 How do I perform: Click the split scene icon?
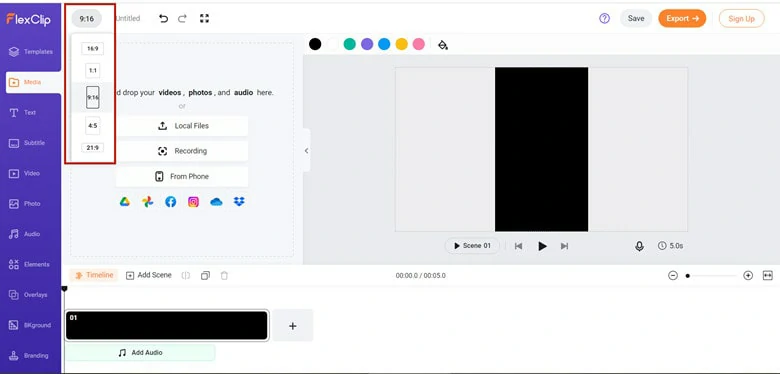tap(186, 276)
